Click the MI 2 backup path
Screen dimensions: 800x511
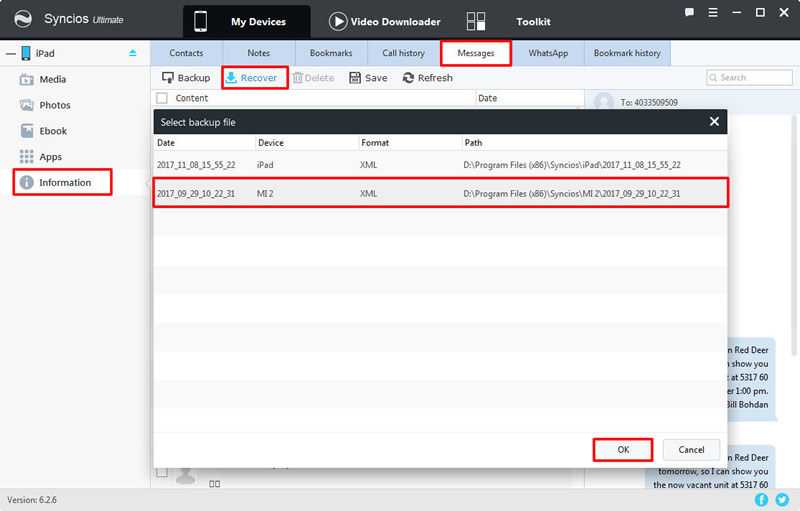point(571,193)
